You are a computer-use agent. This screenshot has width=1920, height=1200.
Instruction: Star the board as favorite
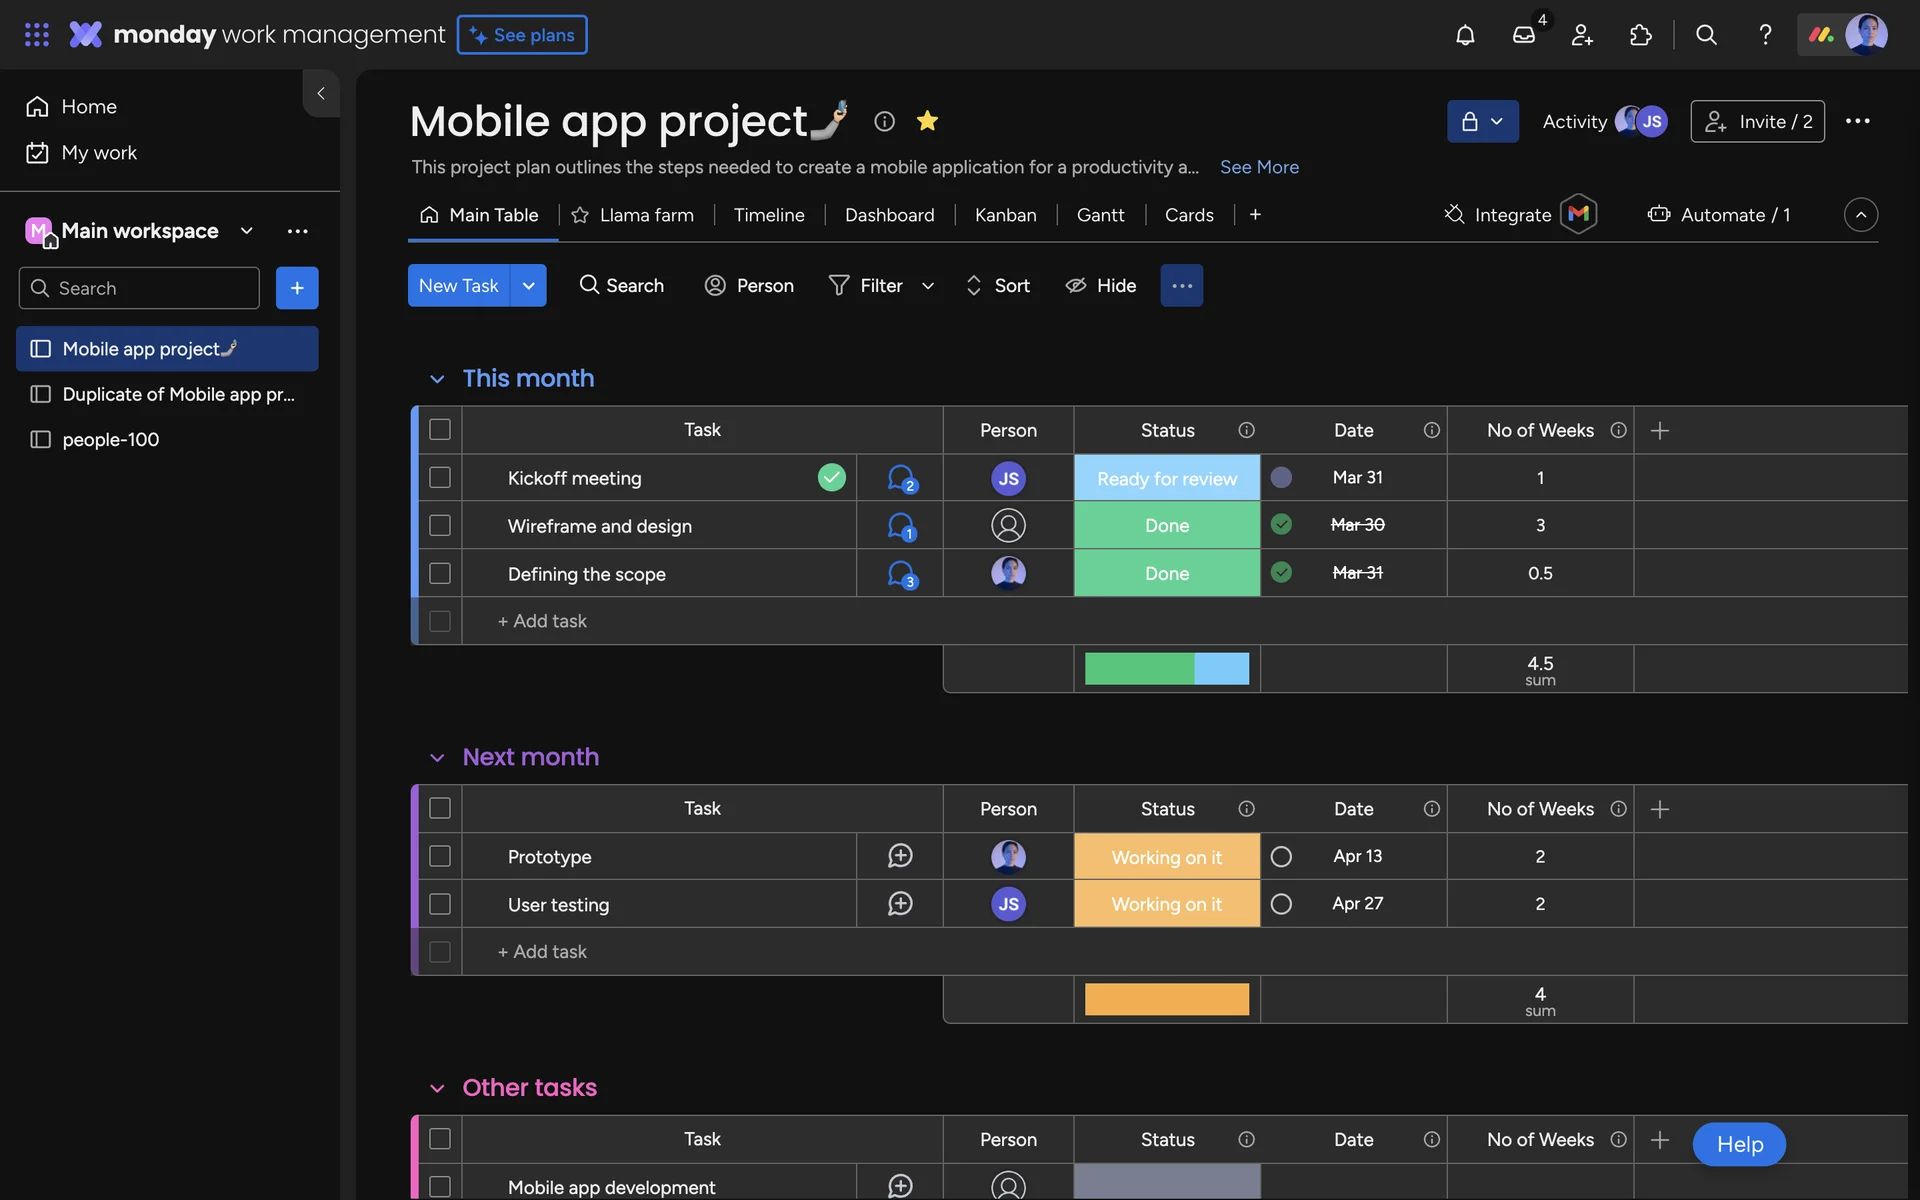[x=927, y=121]
